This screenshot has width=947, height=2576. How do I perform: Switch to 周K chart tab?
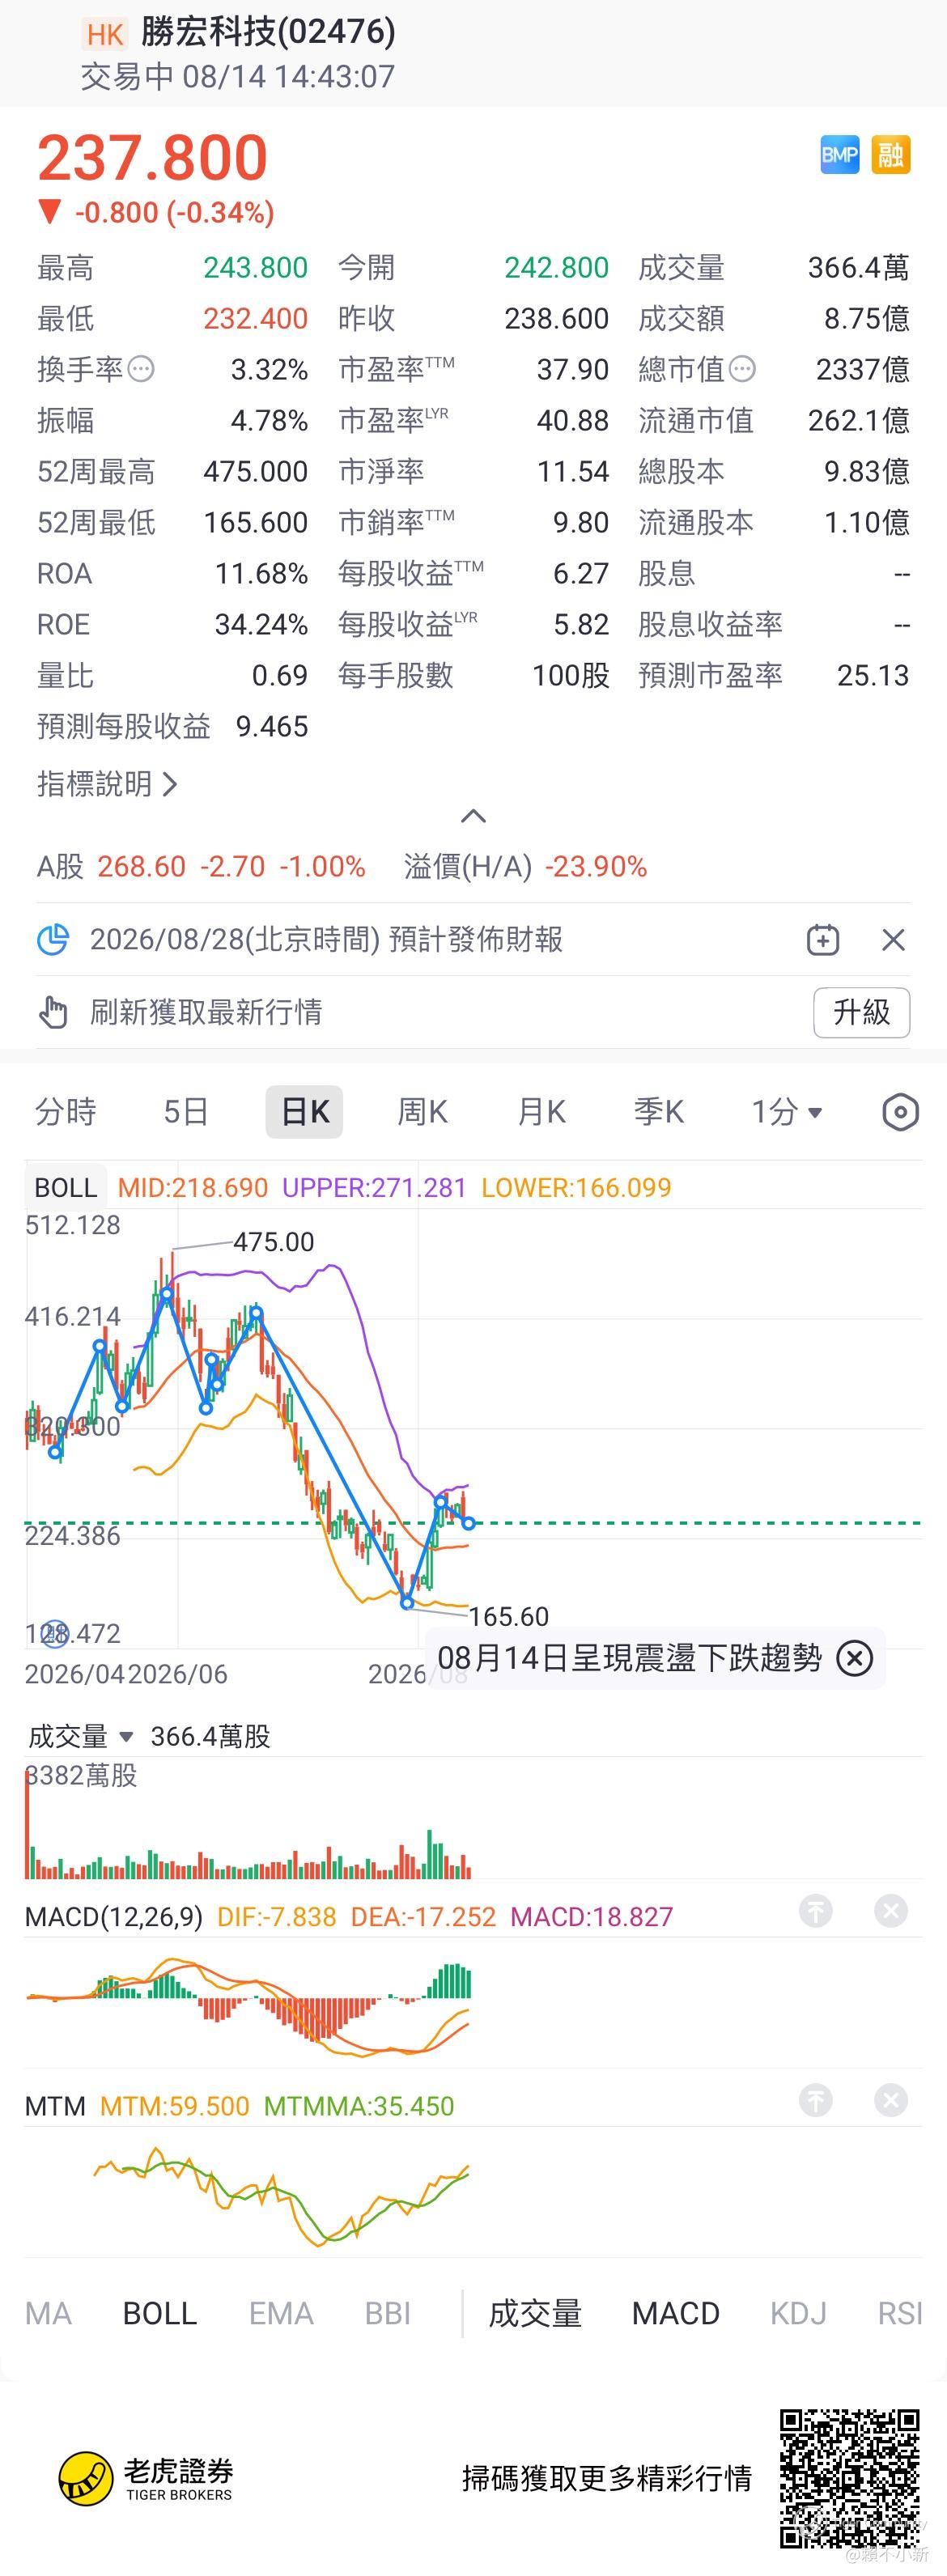coord(423,1112)
